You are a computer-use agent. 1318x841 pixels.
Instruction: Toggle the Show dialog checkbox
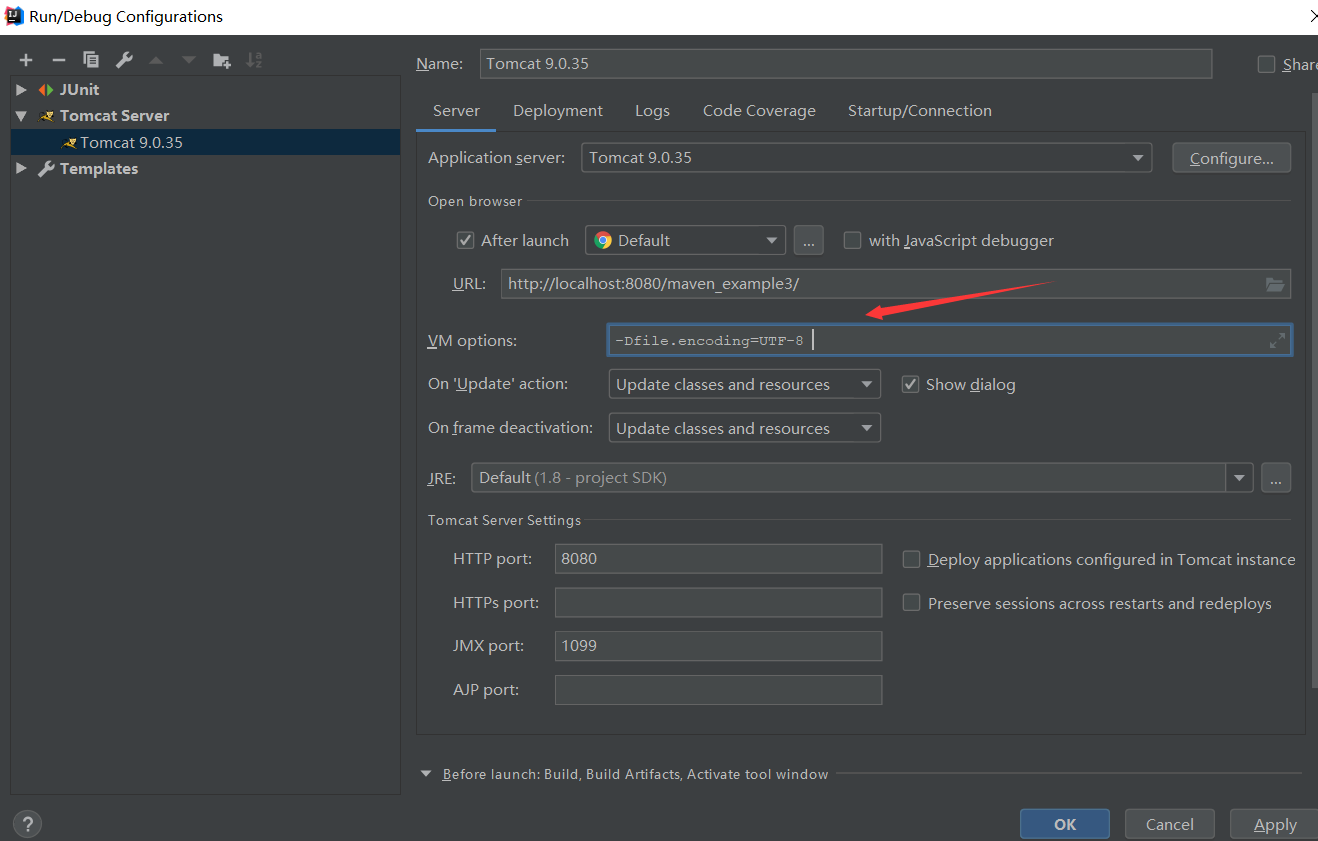910,384
